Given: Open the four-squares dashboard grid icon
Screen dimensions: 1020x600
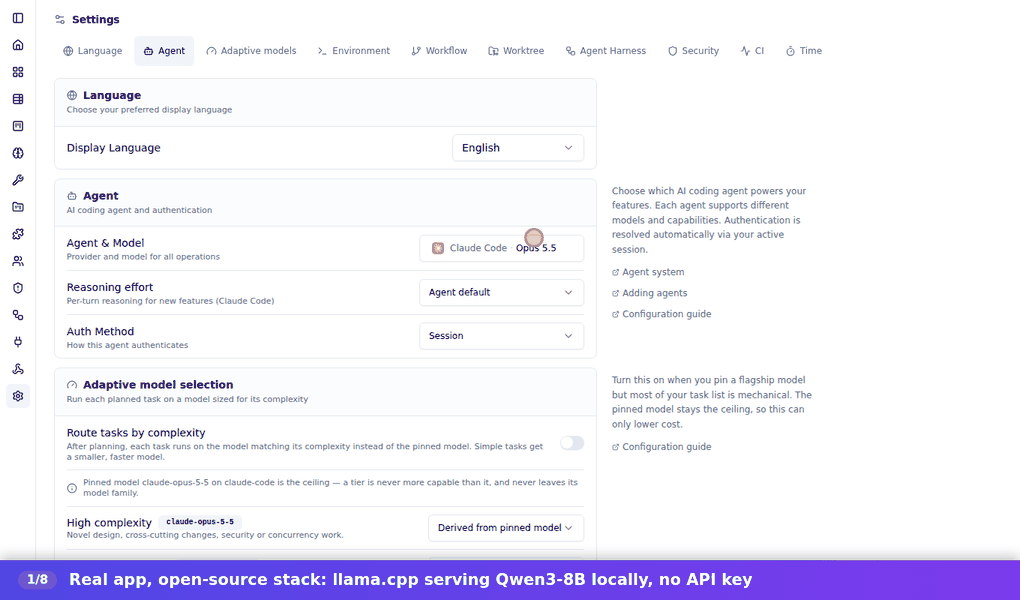Looking at the screenshot, I should click(x=18, y=72).
